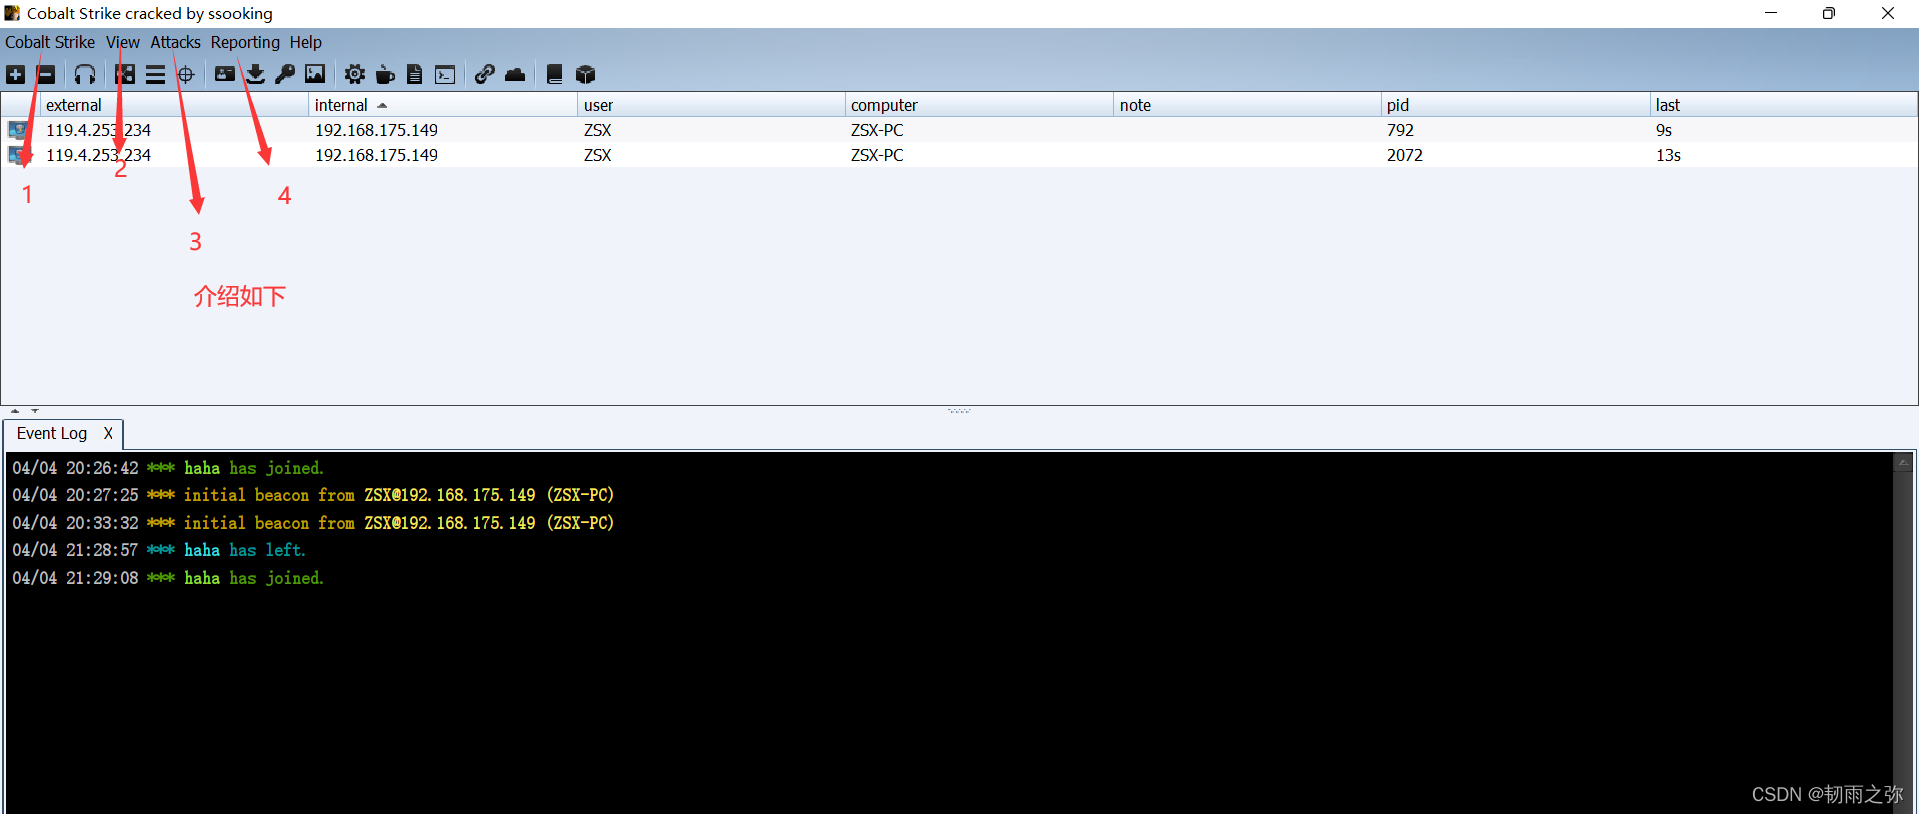Sort by the user column header
The image size is (1920, 814).
click(711, 105)
